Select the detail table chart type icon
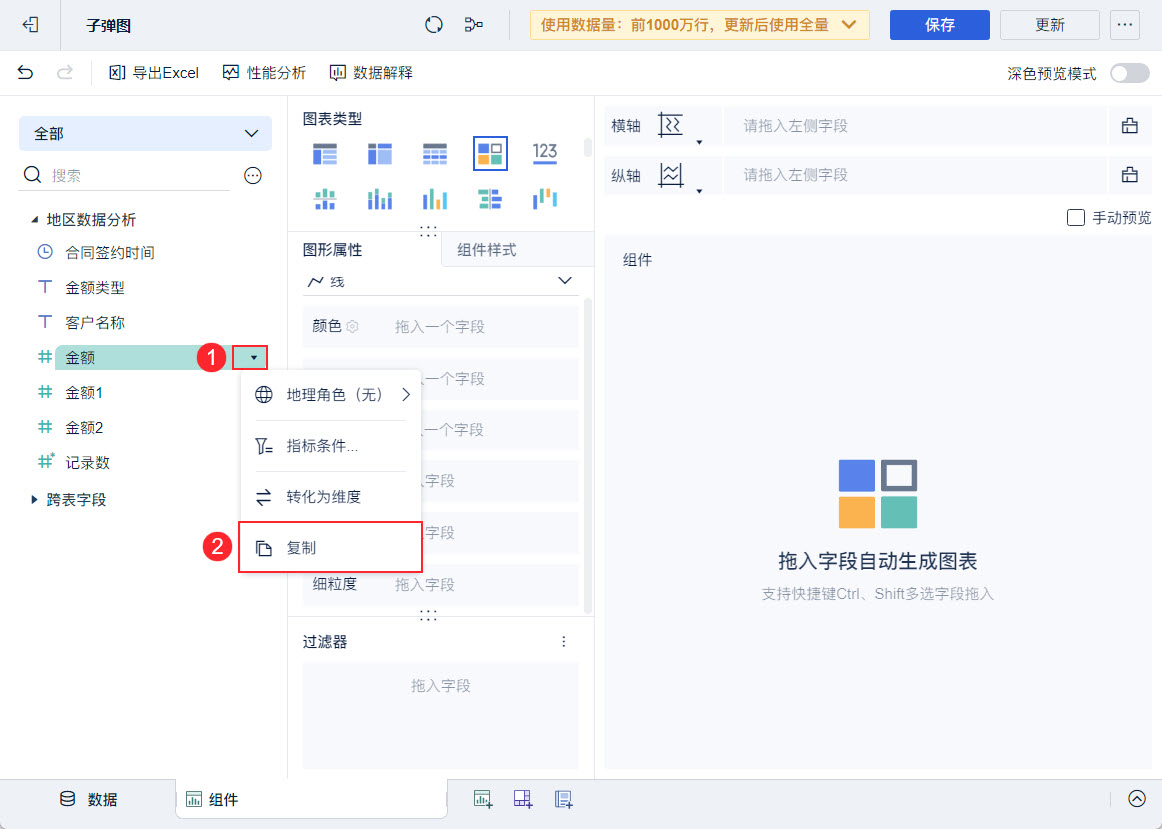Screen dimensions: 1162x829 pos(434,154)
